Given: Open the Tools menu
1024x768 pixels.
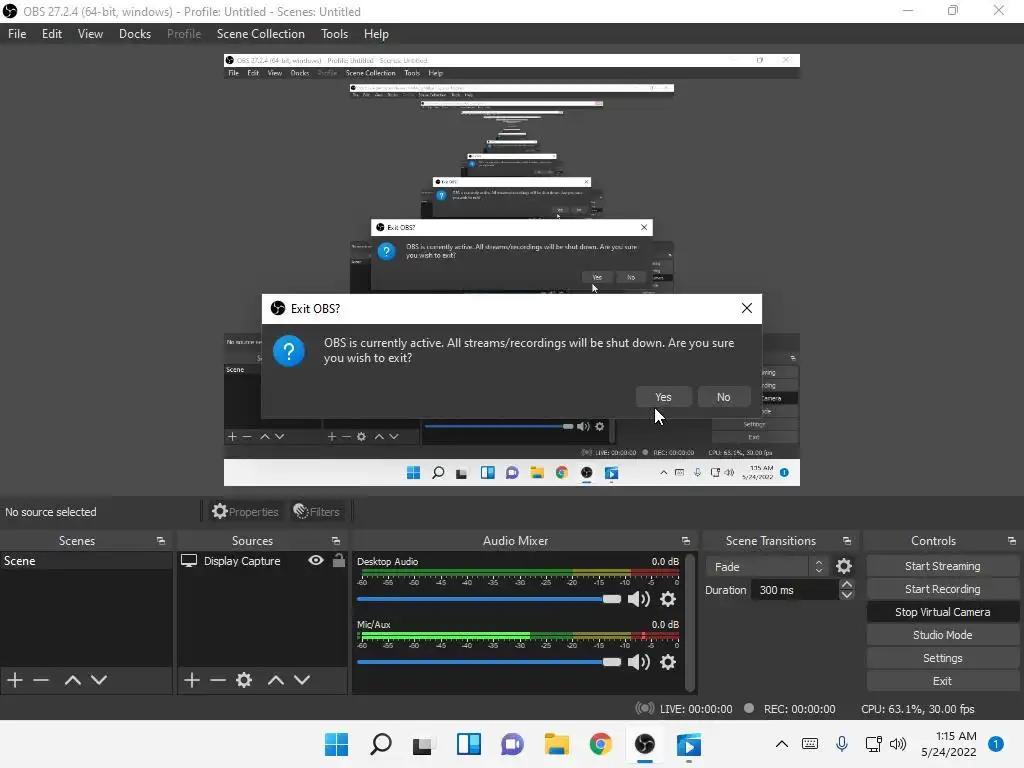Looking at the screenshot, I should (334, 34).
